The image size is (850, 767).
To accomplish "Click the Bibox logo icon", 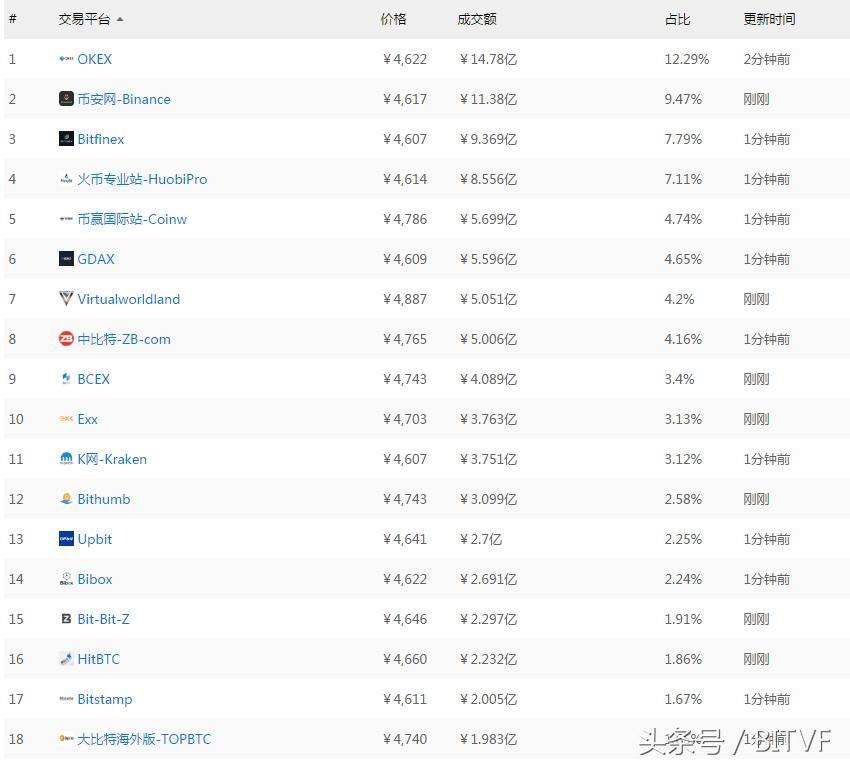I will point(66,579).
